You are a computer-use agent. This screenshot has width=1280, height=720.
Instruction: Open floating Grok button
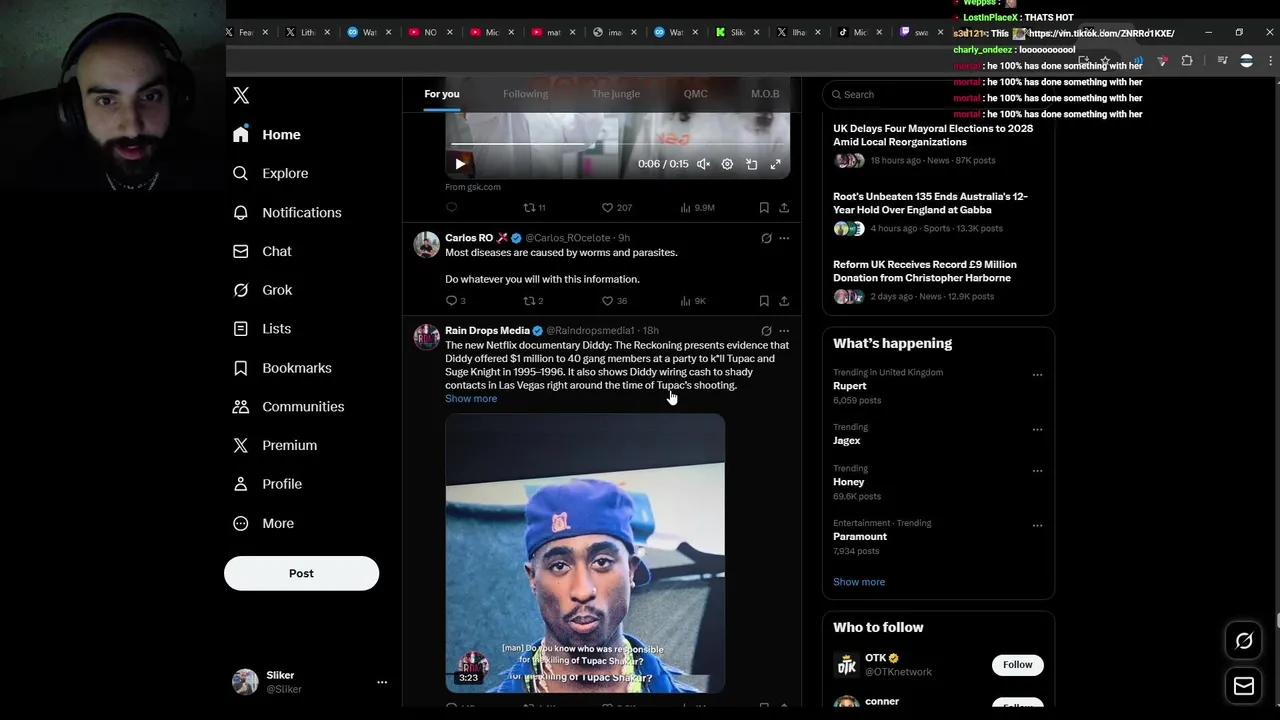1244,641
